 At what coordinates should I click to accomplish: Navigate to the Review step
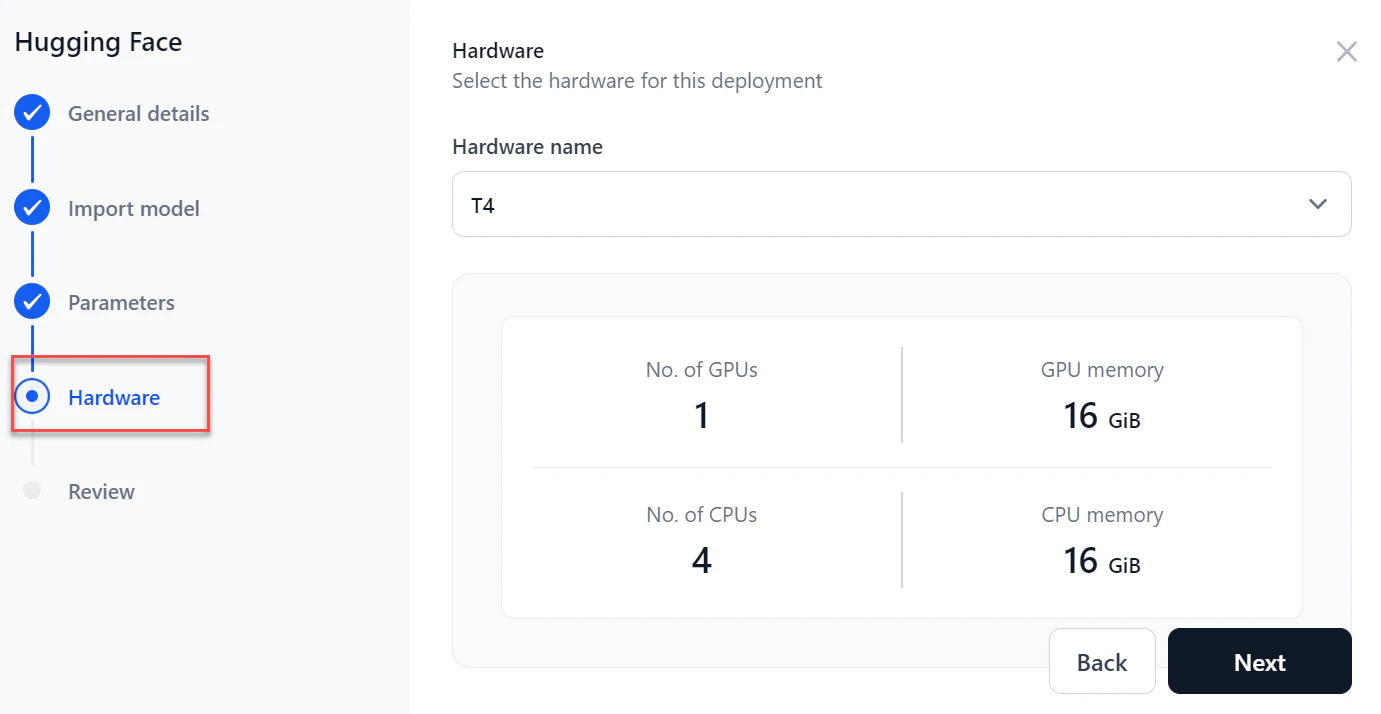click(100, 490)
